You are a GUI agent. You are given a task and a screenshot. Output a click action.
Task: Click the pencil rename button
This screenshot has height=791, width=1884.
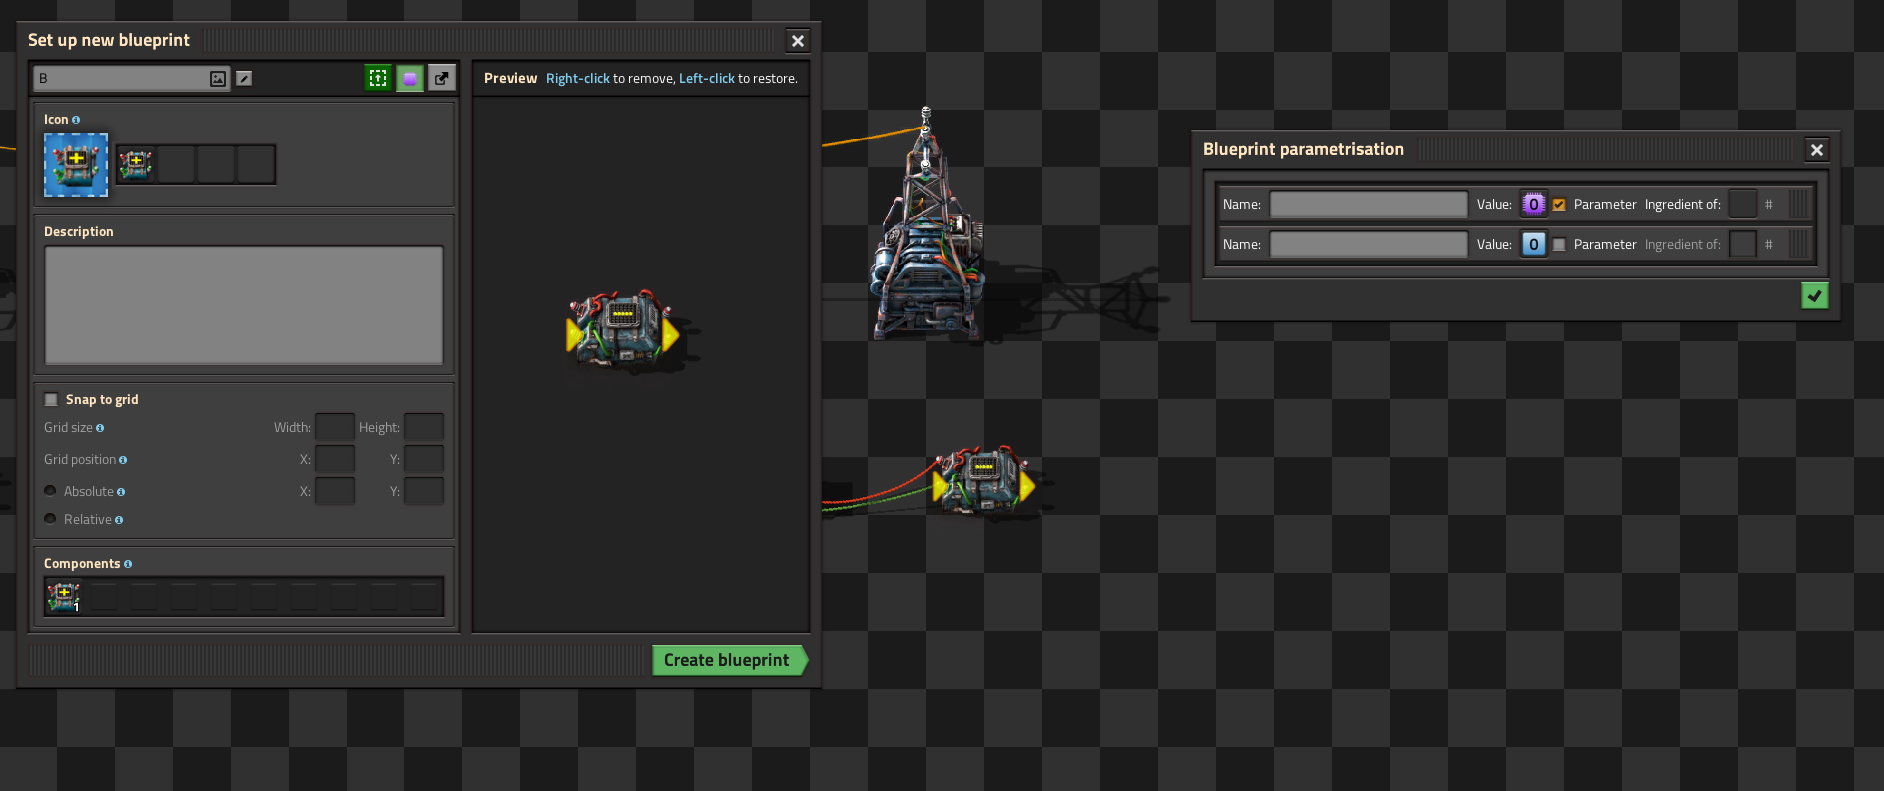pyautogui.click(x=244, y=79)
